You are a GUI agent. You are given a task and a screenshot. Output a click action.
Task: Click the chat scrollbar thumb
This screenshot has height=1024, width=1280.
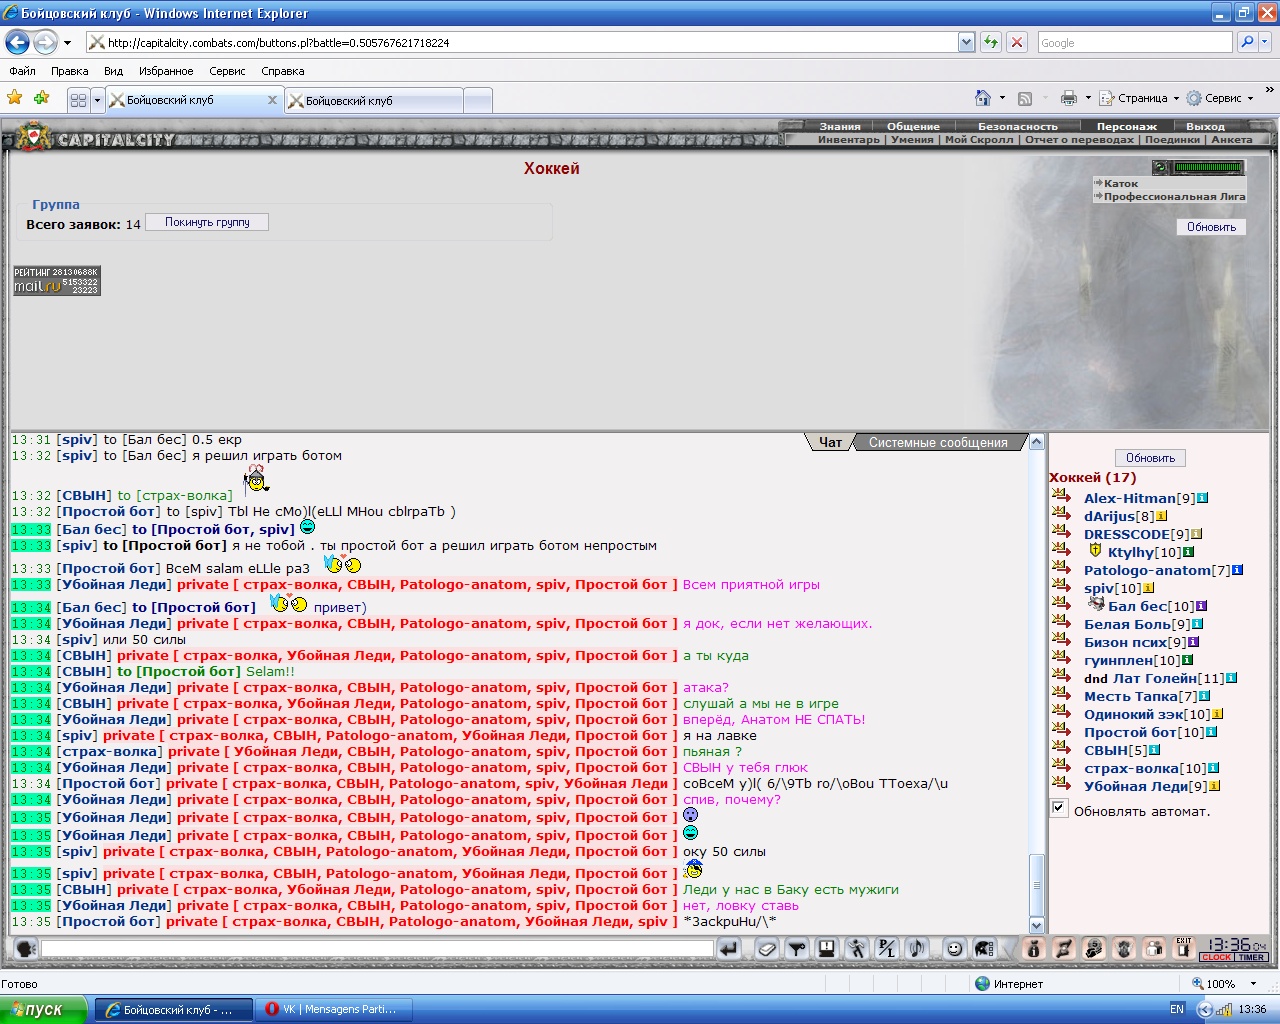coord(1037,884)
